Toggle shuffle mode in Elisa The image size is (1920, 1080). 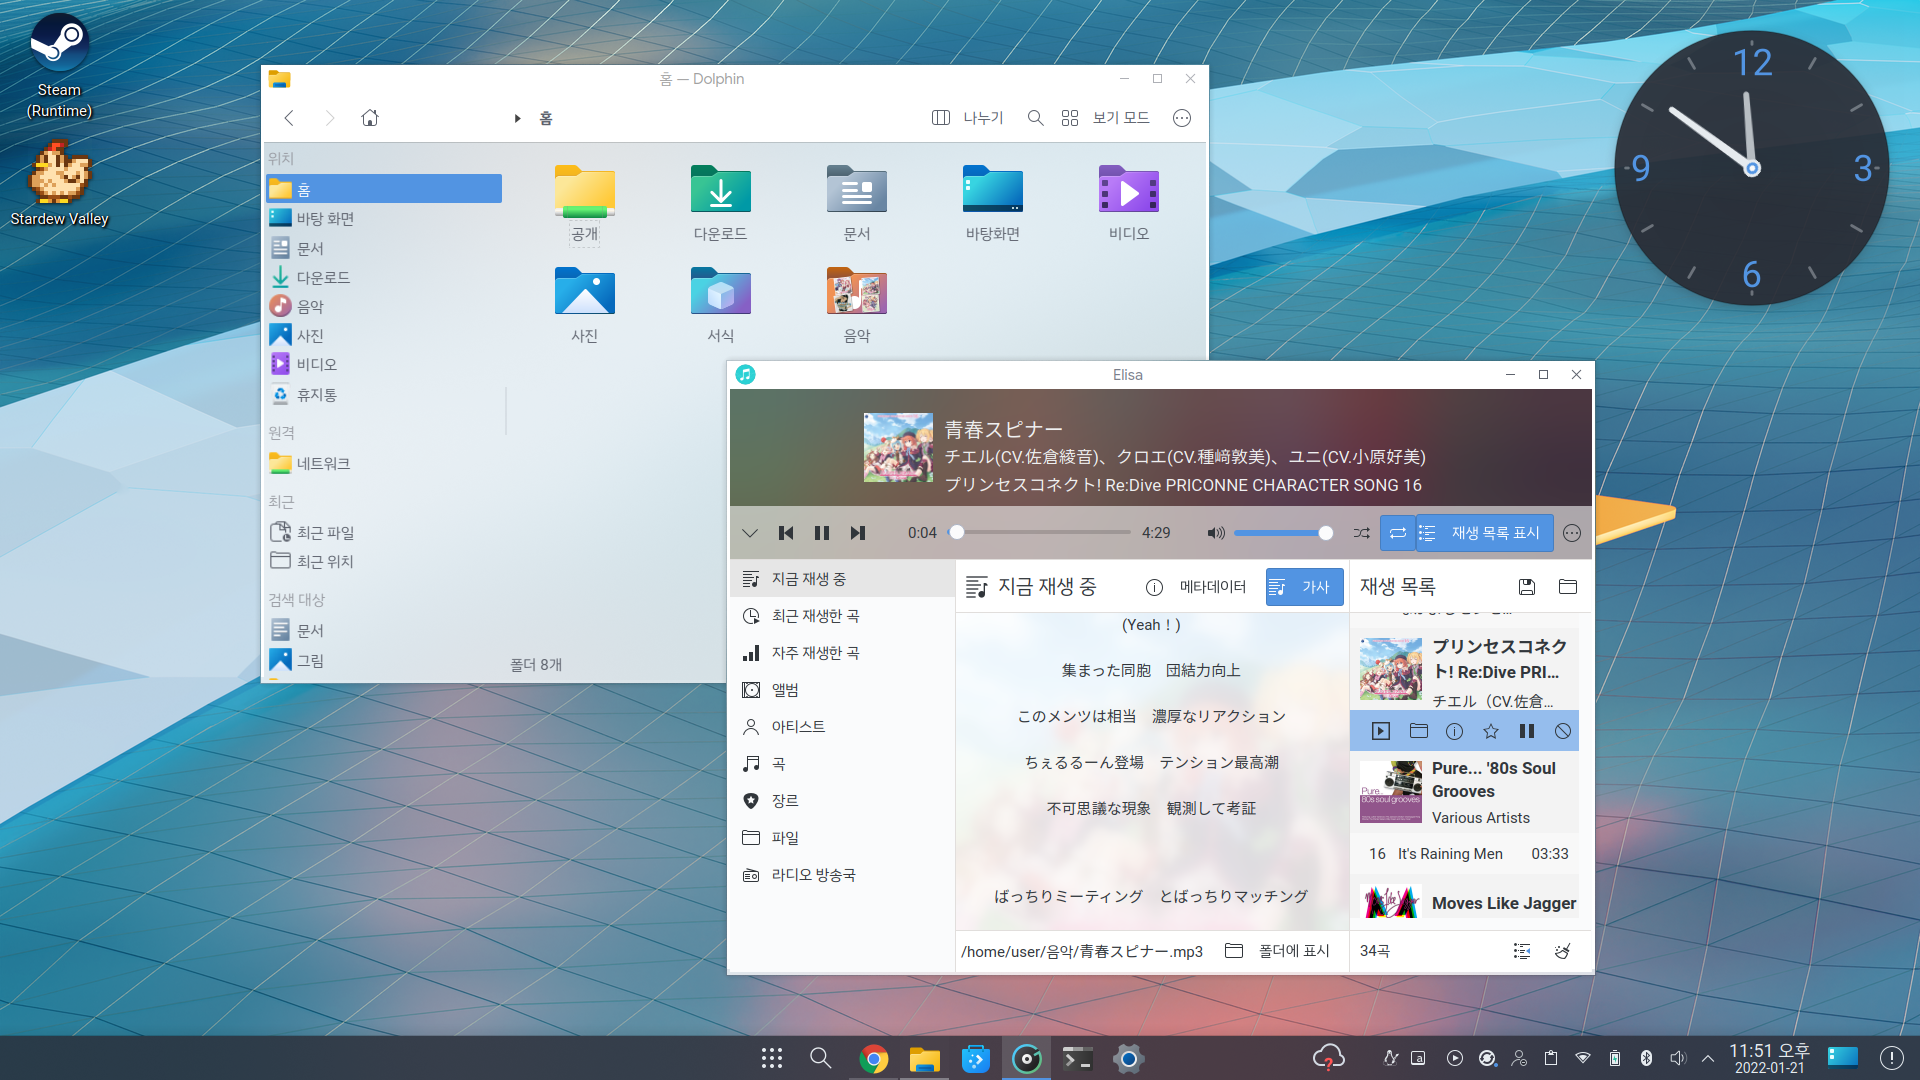pos(1362,533)
